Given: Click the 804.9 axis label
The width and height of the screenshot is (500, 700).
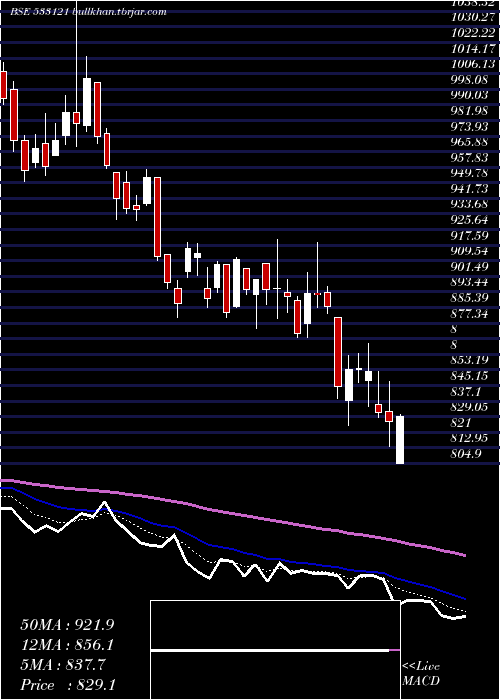Looking at the screenshot, I should click(x=467, y=454).
